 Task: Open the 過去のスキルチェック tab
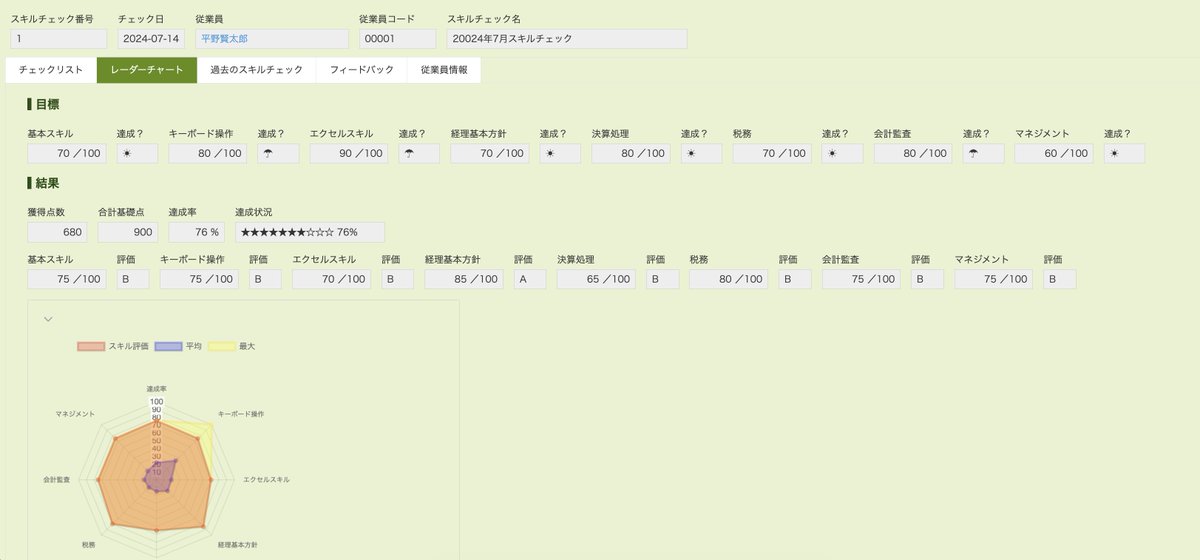pyautogui.click(x=257, y=70)
